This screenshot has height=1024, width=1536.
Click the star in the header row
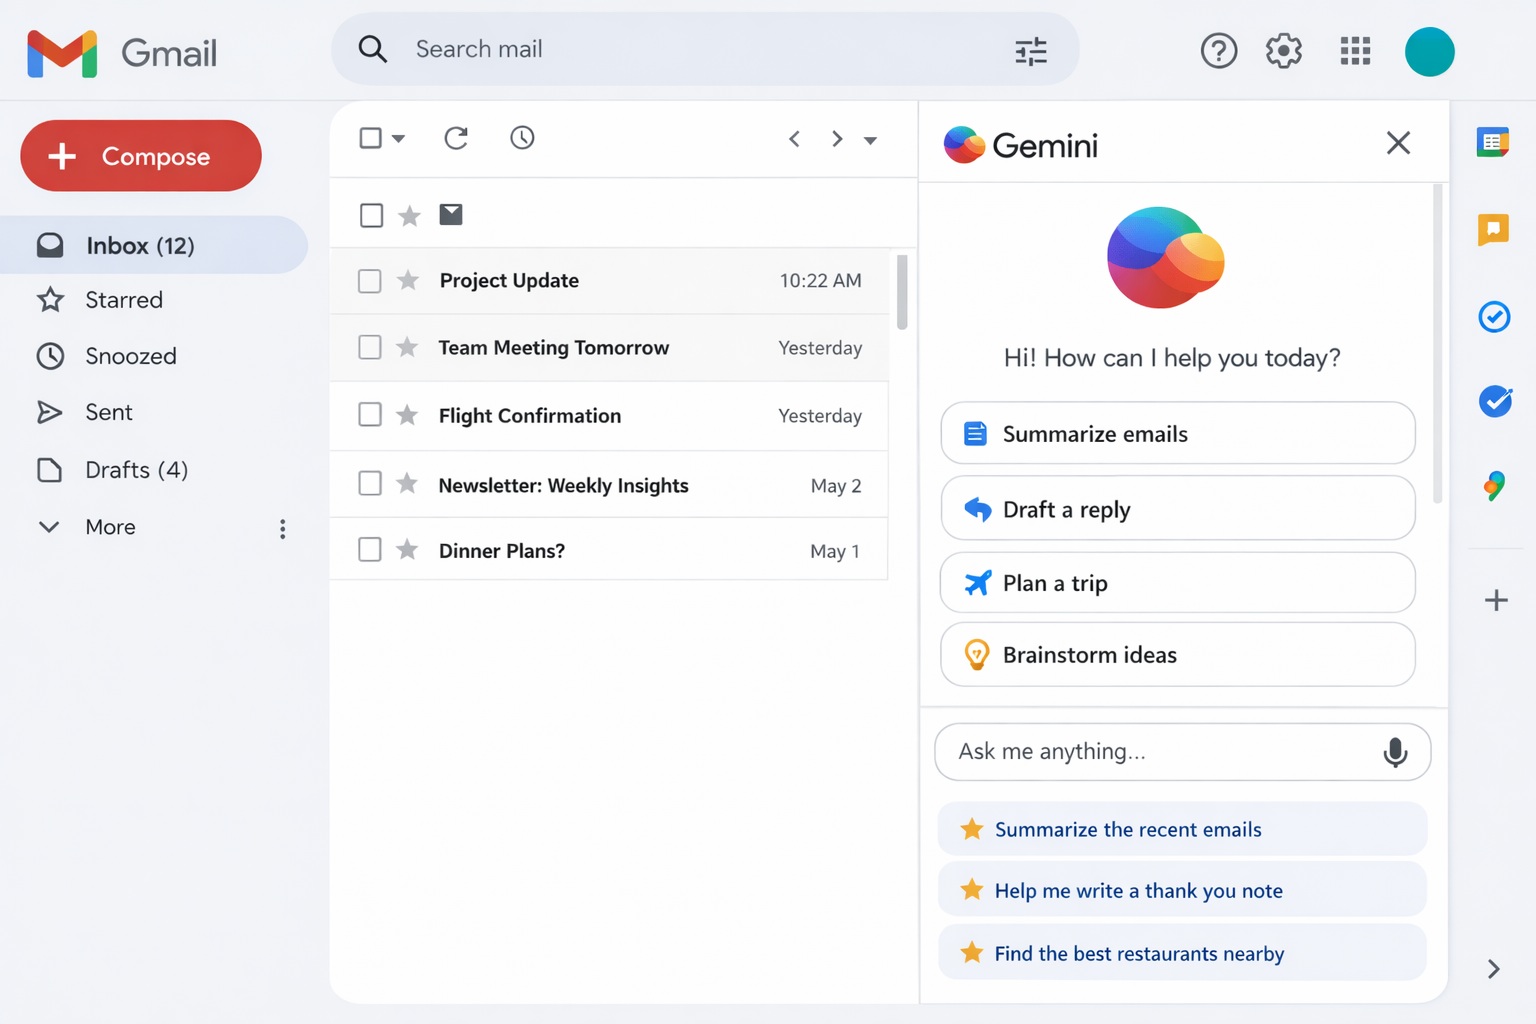409,215
